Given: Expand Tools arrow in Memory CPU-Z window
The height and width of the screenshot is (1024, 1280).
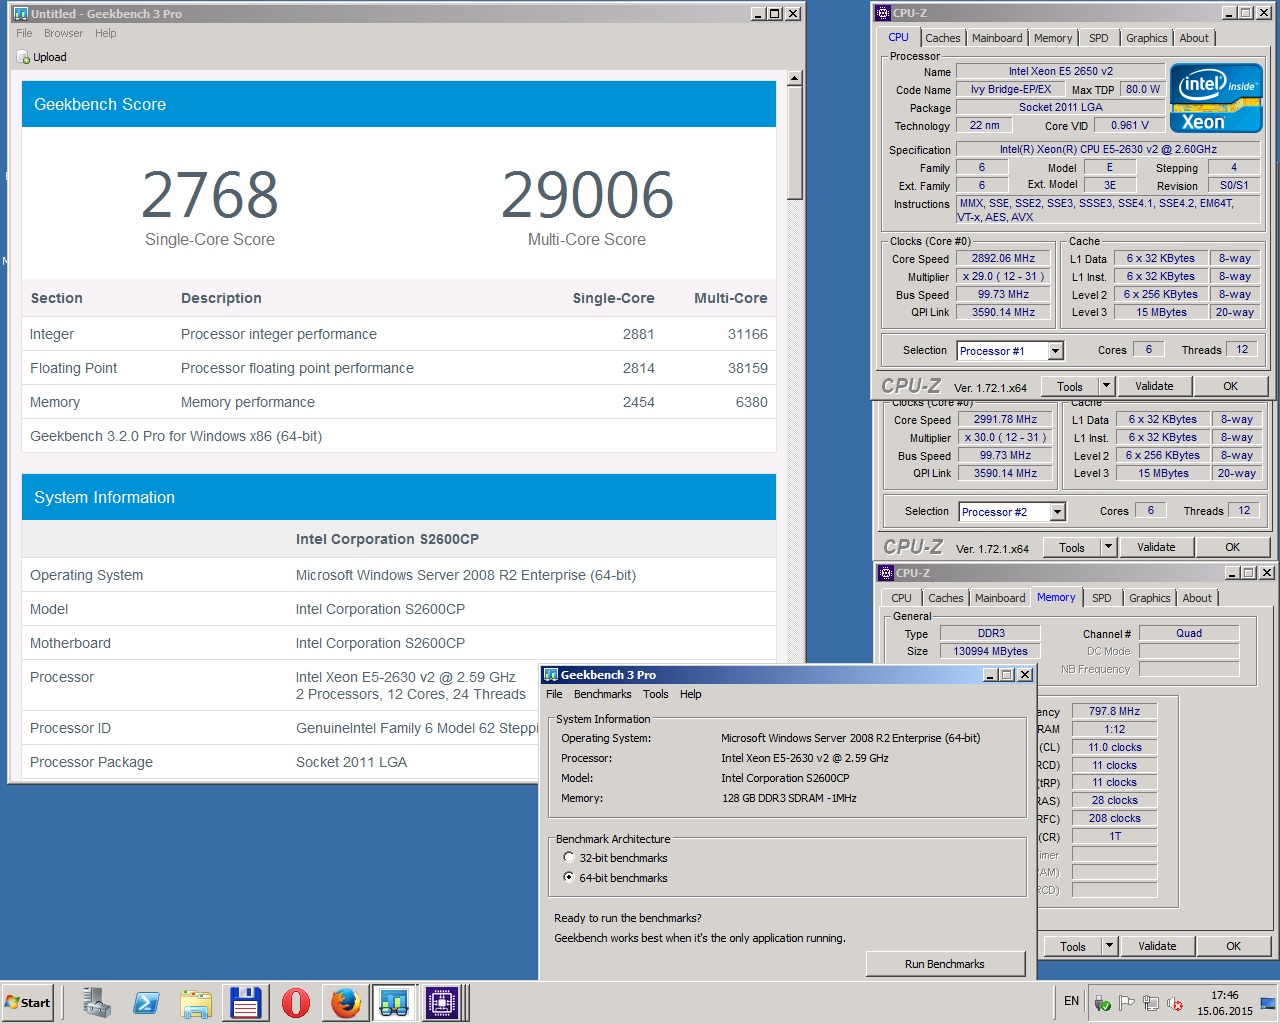Looking at the screenshot, I should tap(1109, 946).
